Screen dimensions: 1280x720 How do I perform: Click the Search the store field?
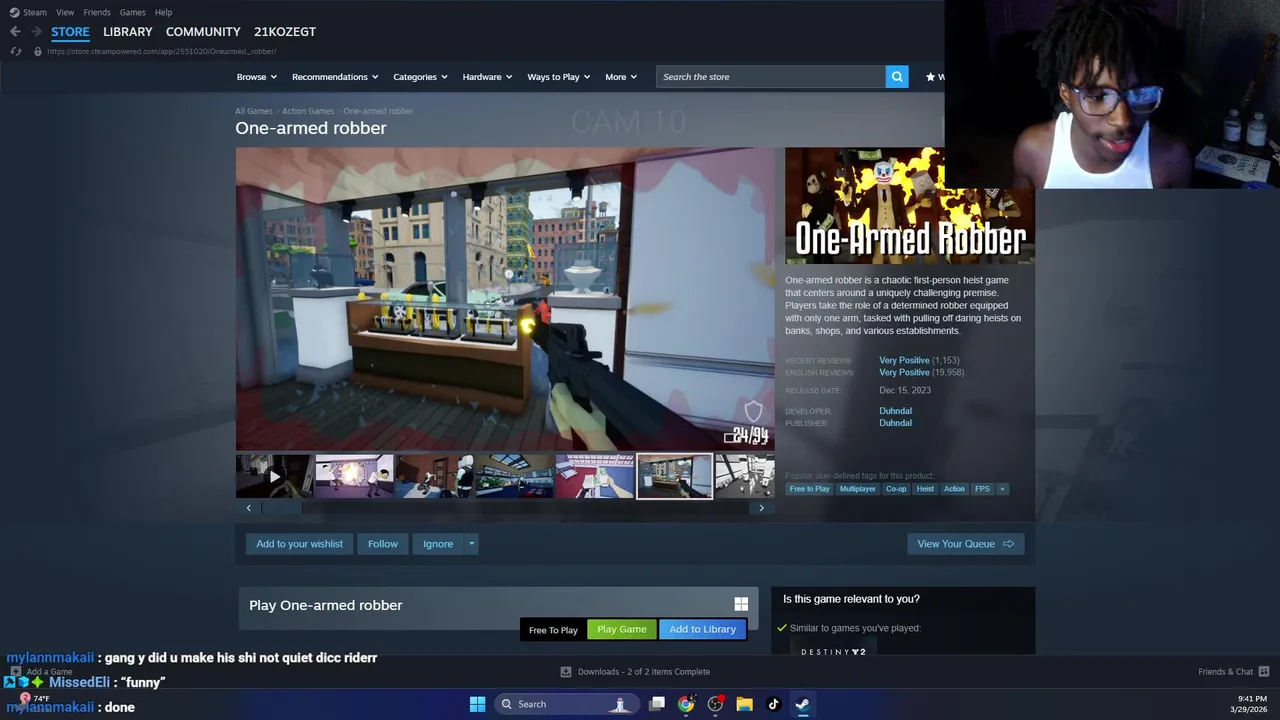coord(771,77)
